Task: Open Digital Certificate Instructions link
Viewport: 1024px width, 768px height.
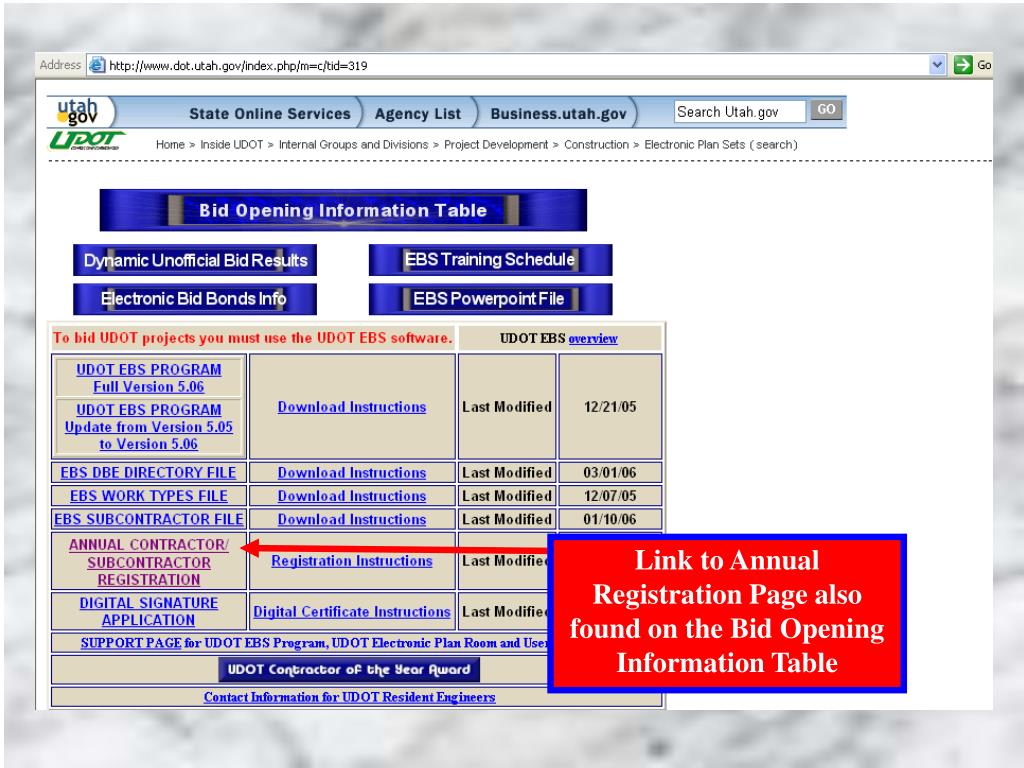Action: (x=352, y=612)
